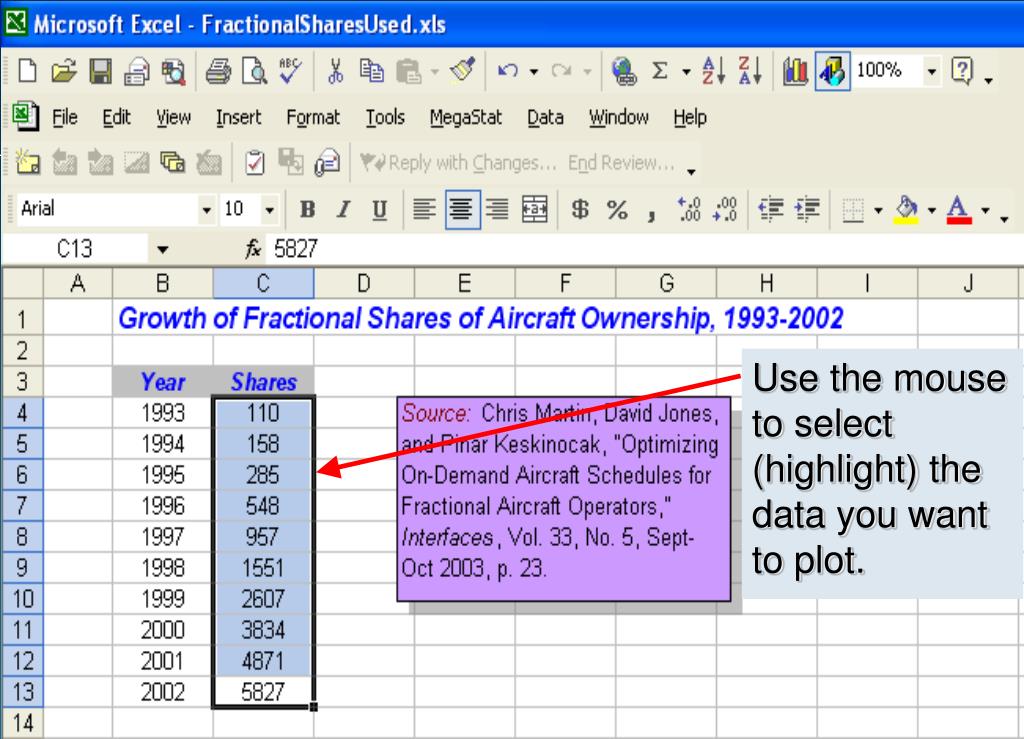Viewport: 1024px width, 739px height.
Task: Click the formula bar showing 5827
Action: pos(643,249)
